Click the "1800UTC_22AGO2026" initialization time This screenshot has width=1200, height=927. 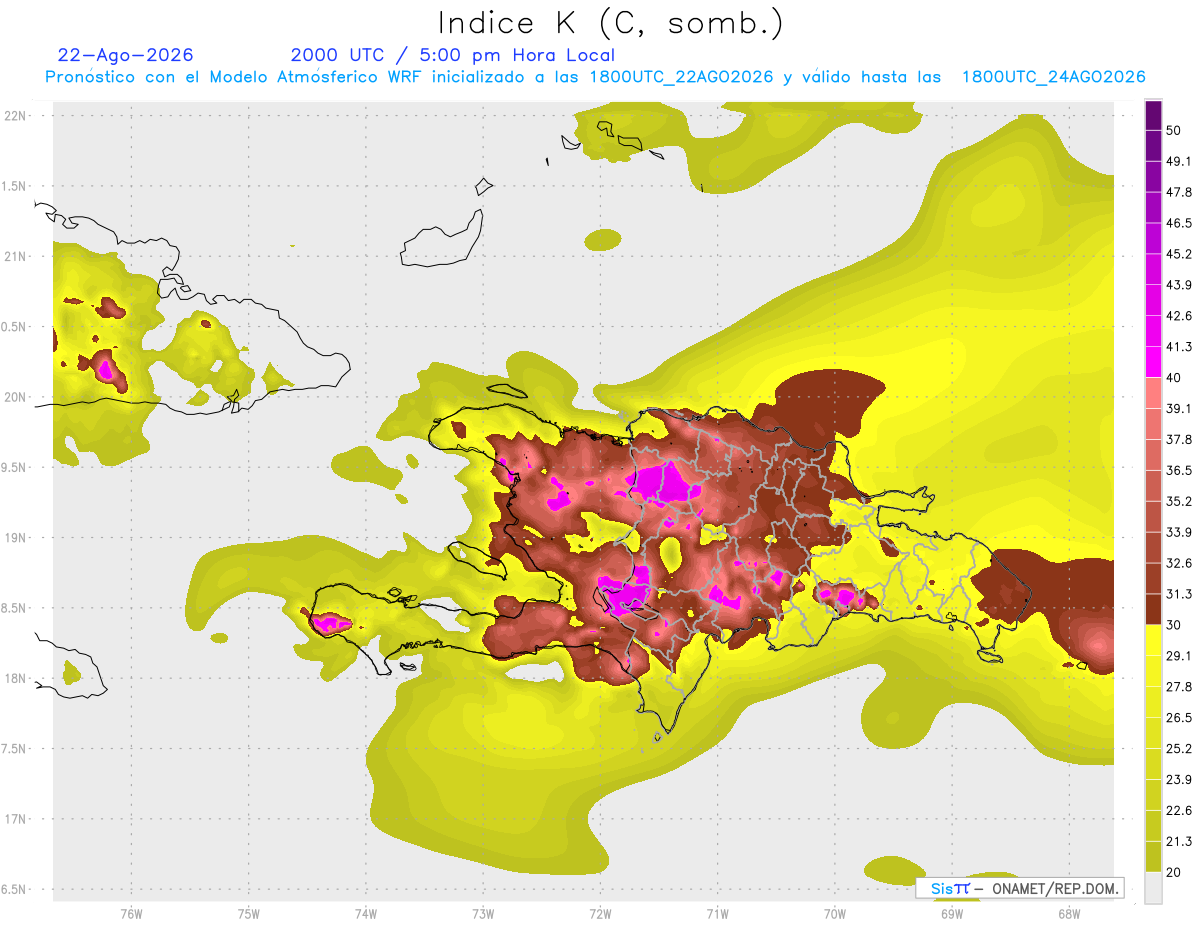(682, 77)
